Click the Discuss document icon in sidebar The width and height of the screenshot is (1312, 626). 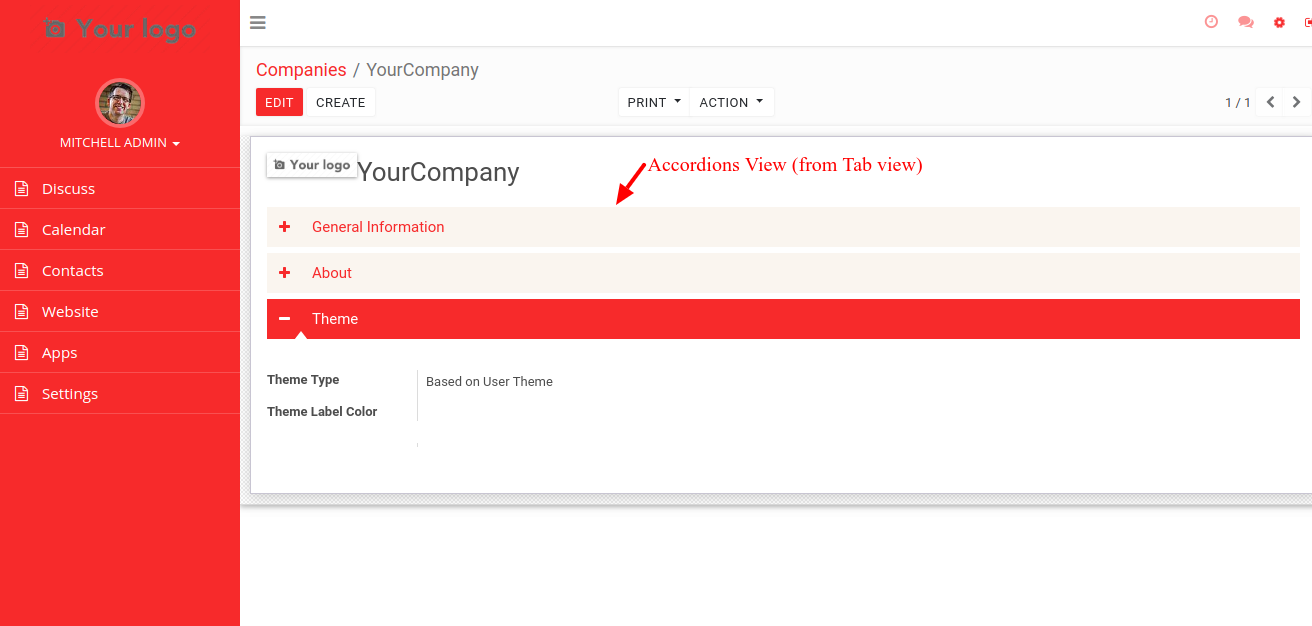click(21, 188)
